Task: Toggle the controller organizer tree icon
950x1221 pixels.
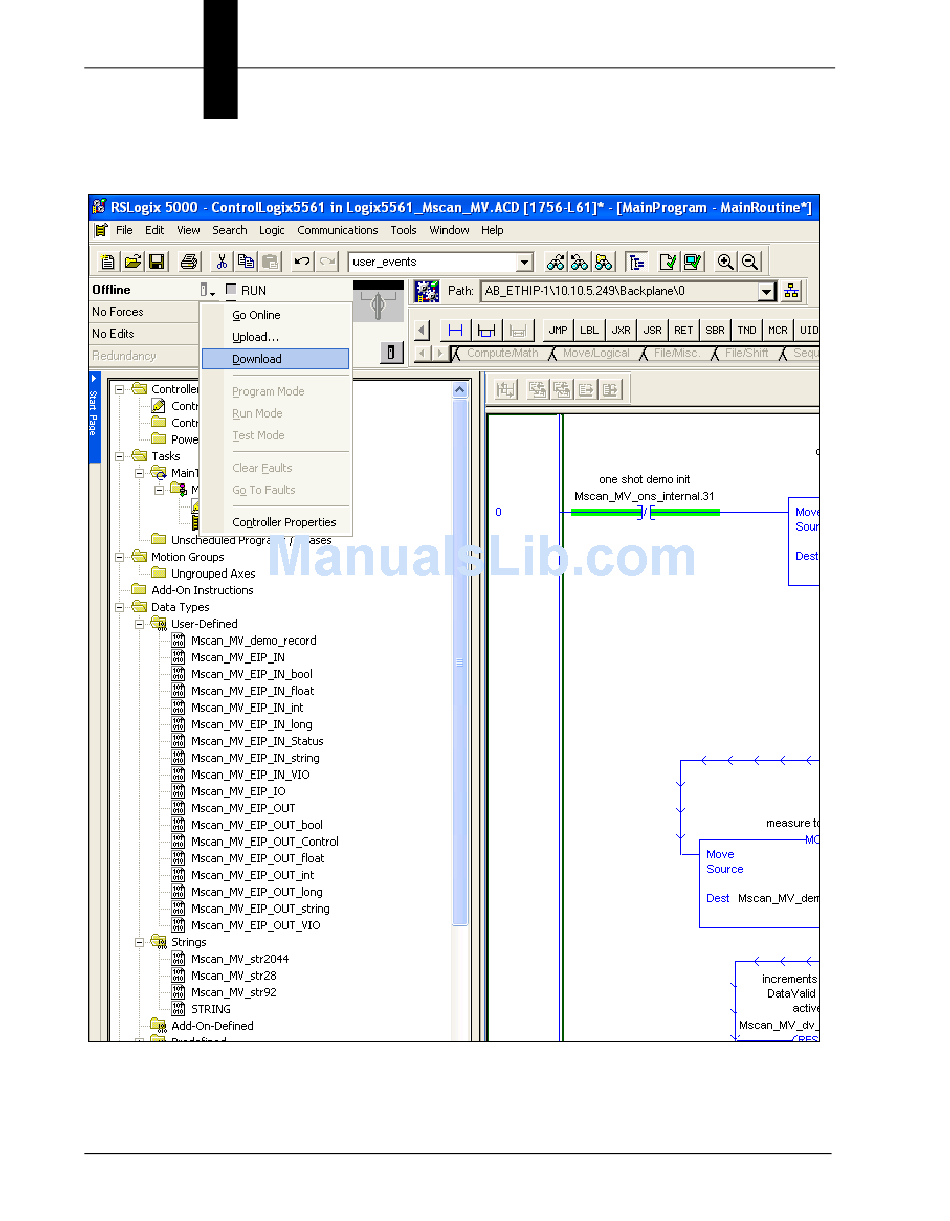Action: [636, 262]
